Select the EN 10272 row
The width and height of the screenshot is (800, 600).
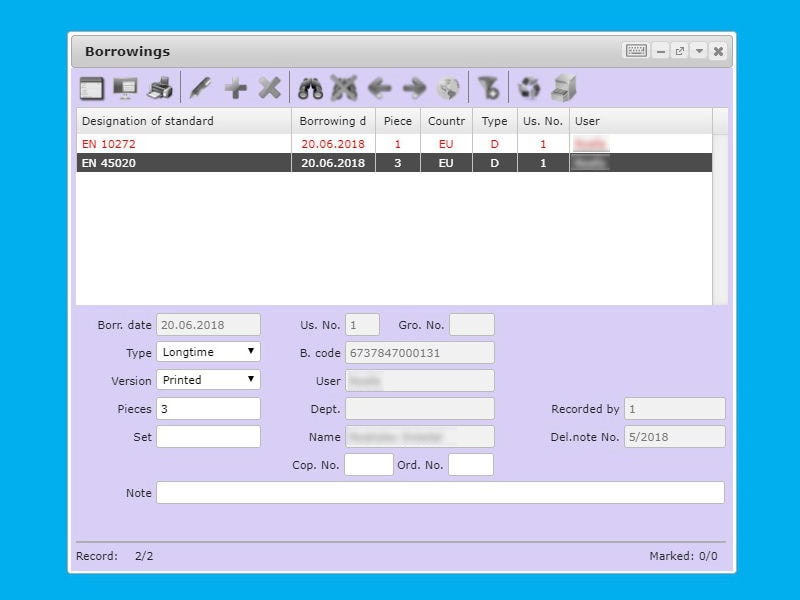click(394, 144)
